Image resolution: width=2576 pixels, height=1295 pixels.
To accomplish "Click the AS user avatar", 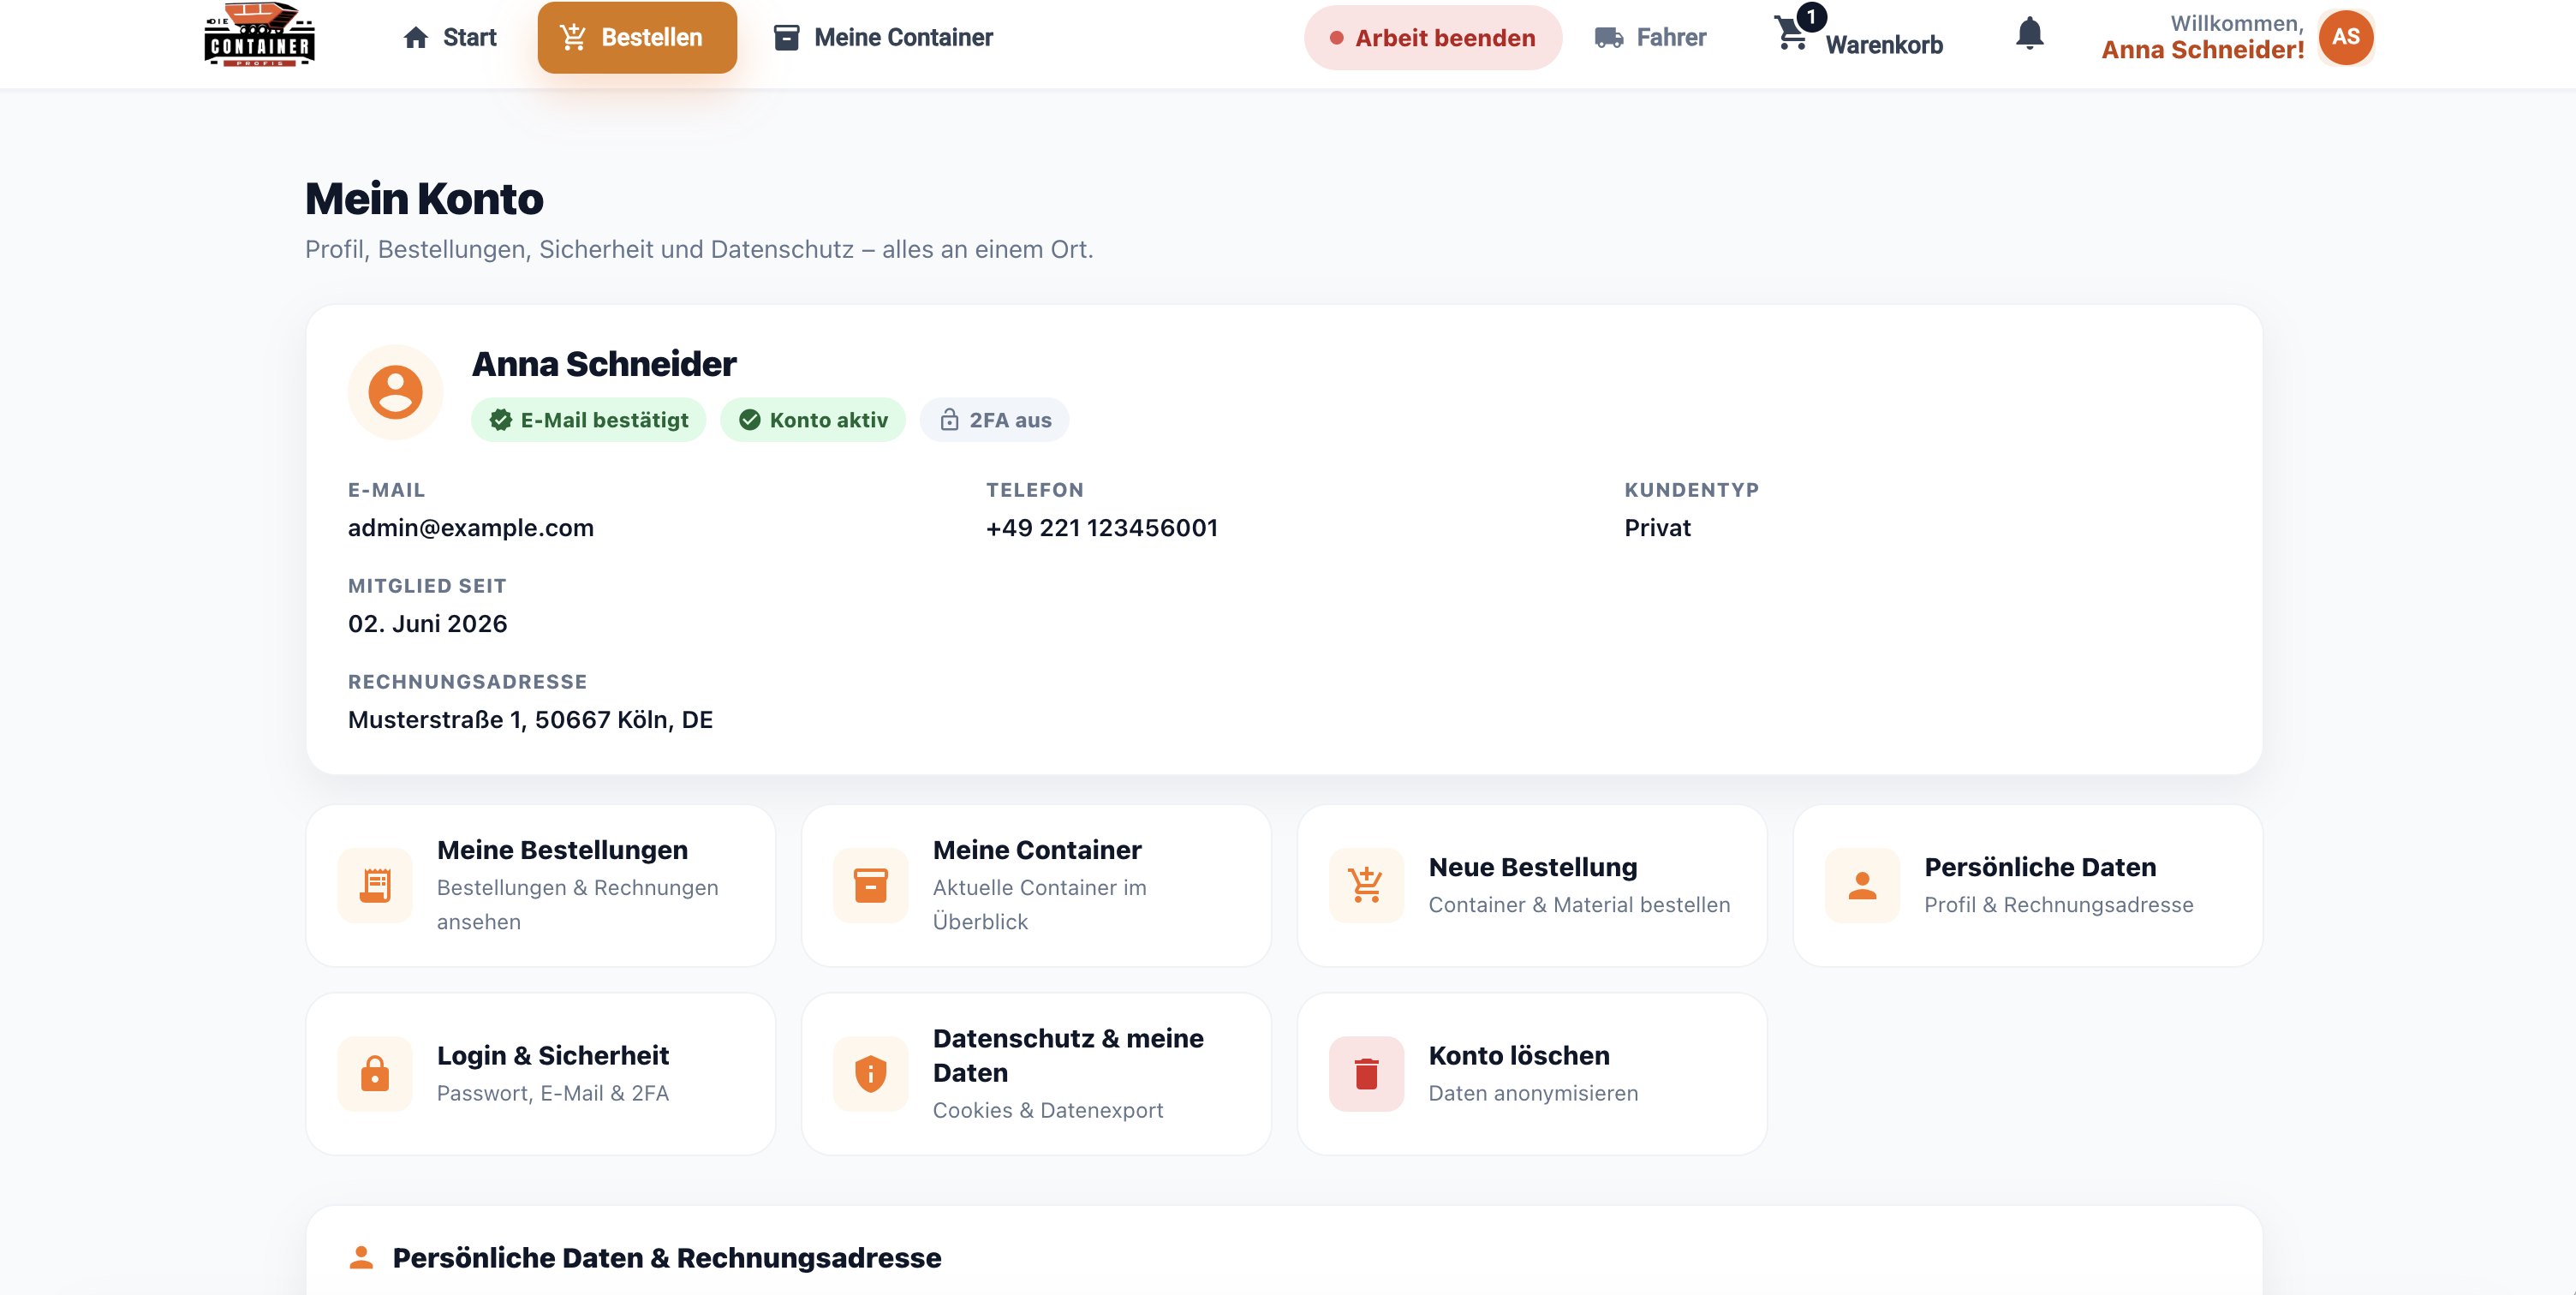I will pyautogui.click(x=2345, y=37).
